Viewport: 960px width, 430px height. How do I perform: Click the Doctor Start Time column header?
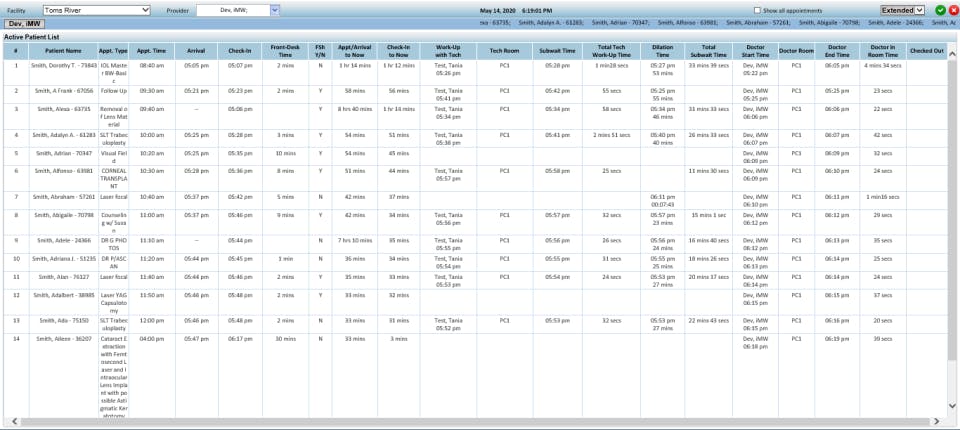coord(756,51)
